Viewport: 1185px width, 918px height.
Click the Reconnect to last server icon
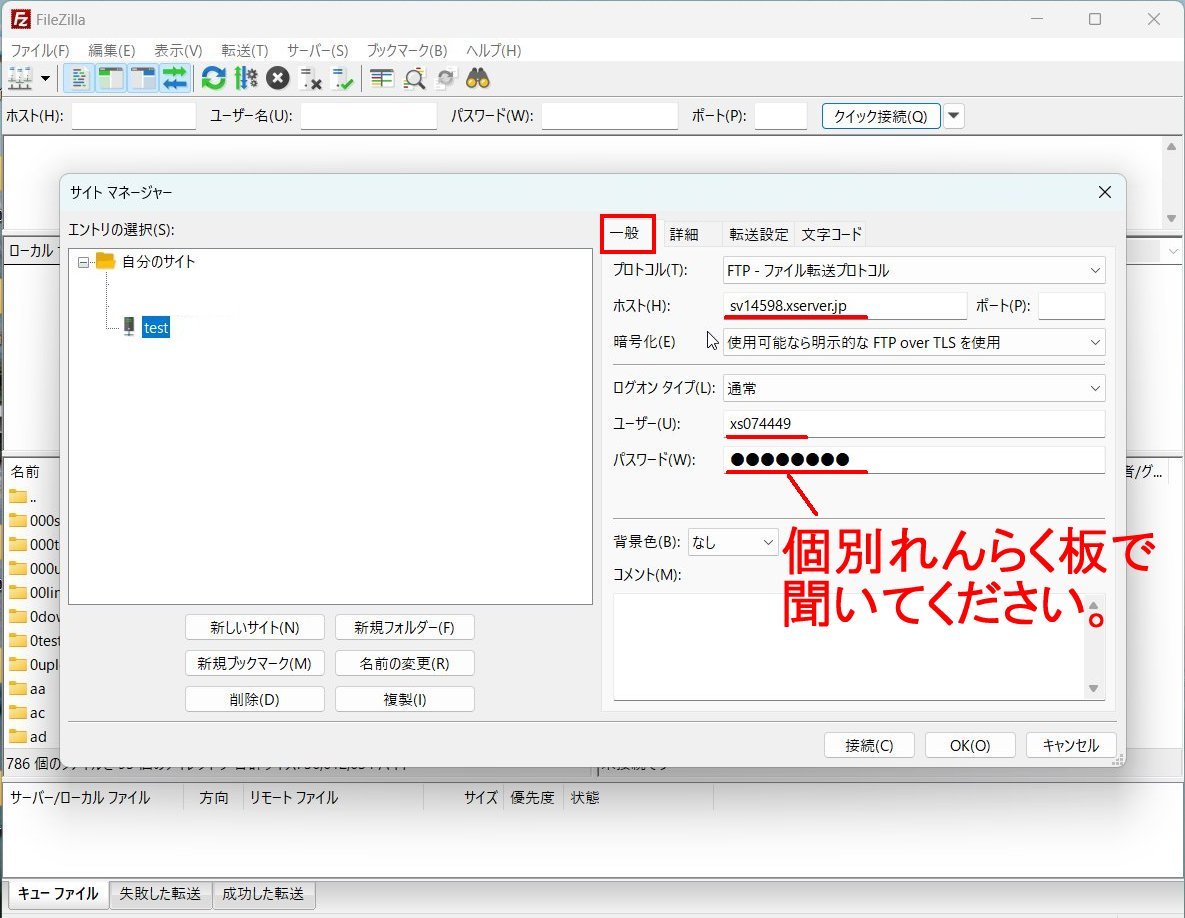coord(342,79)
